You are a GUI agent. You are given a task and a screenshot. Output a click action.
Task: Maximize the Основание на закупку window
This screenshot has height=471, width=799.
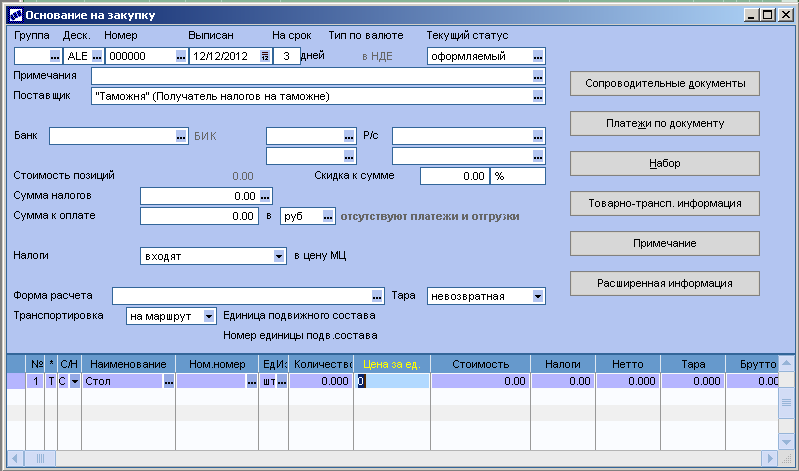pos(767,15)
